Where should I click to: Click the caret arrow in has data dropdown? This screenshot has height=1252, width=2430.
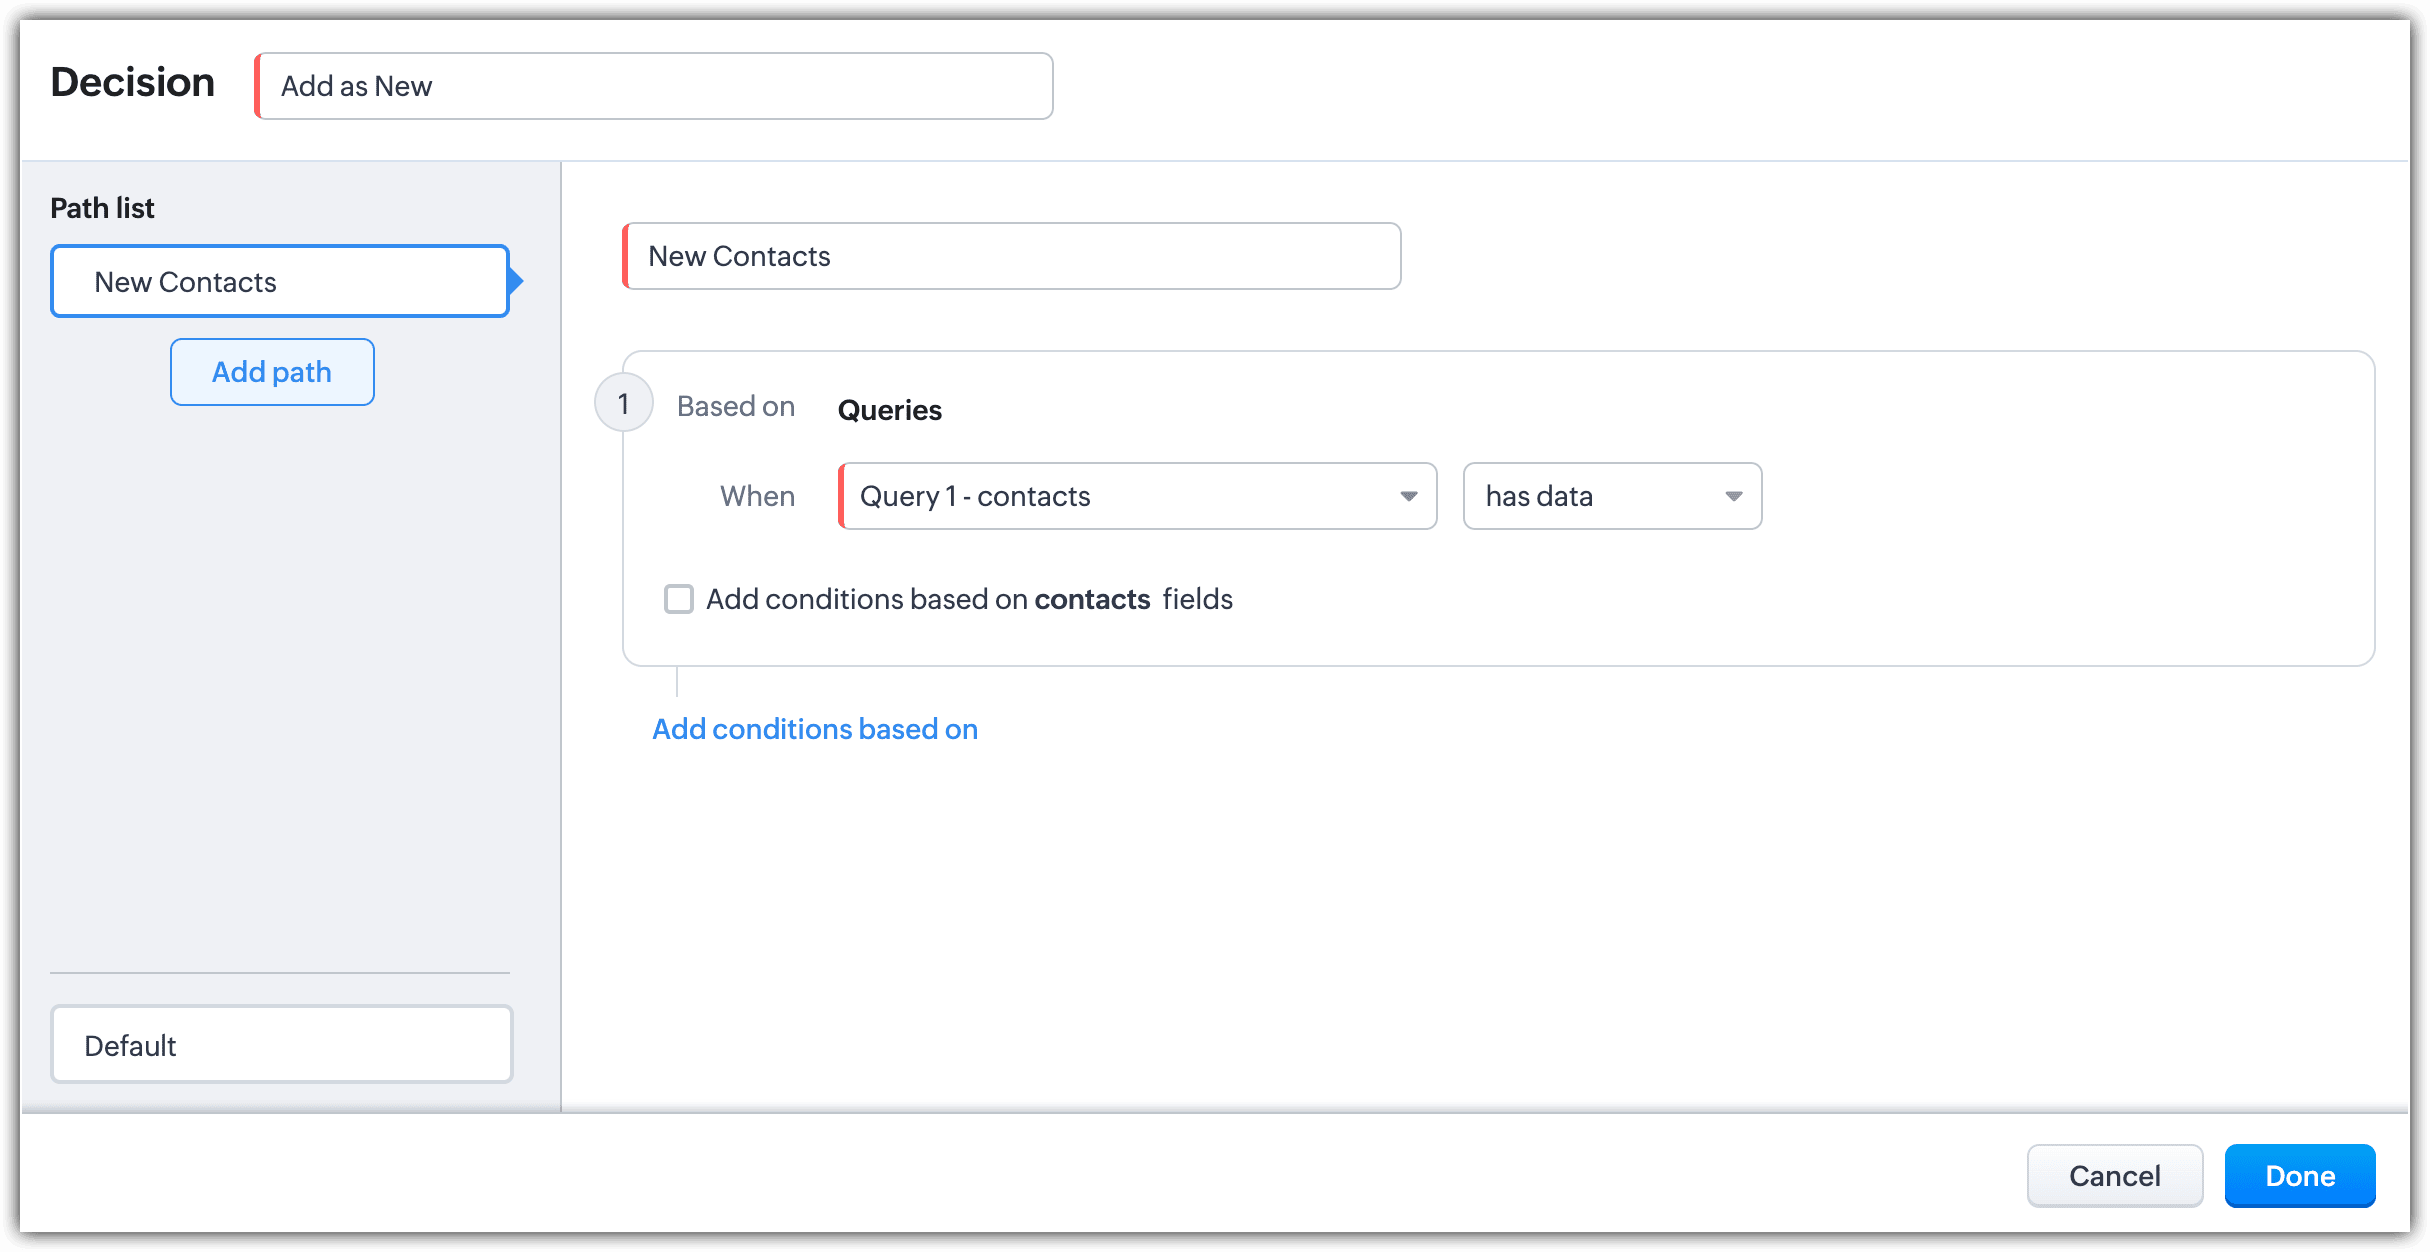tap(1733, 496)
